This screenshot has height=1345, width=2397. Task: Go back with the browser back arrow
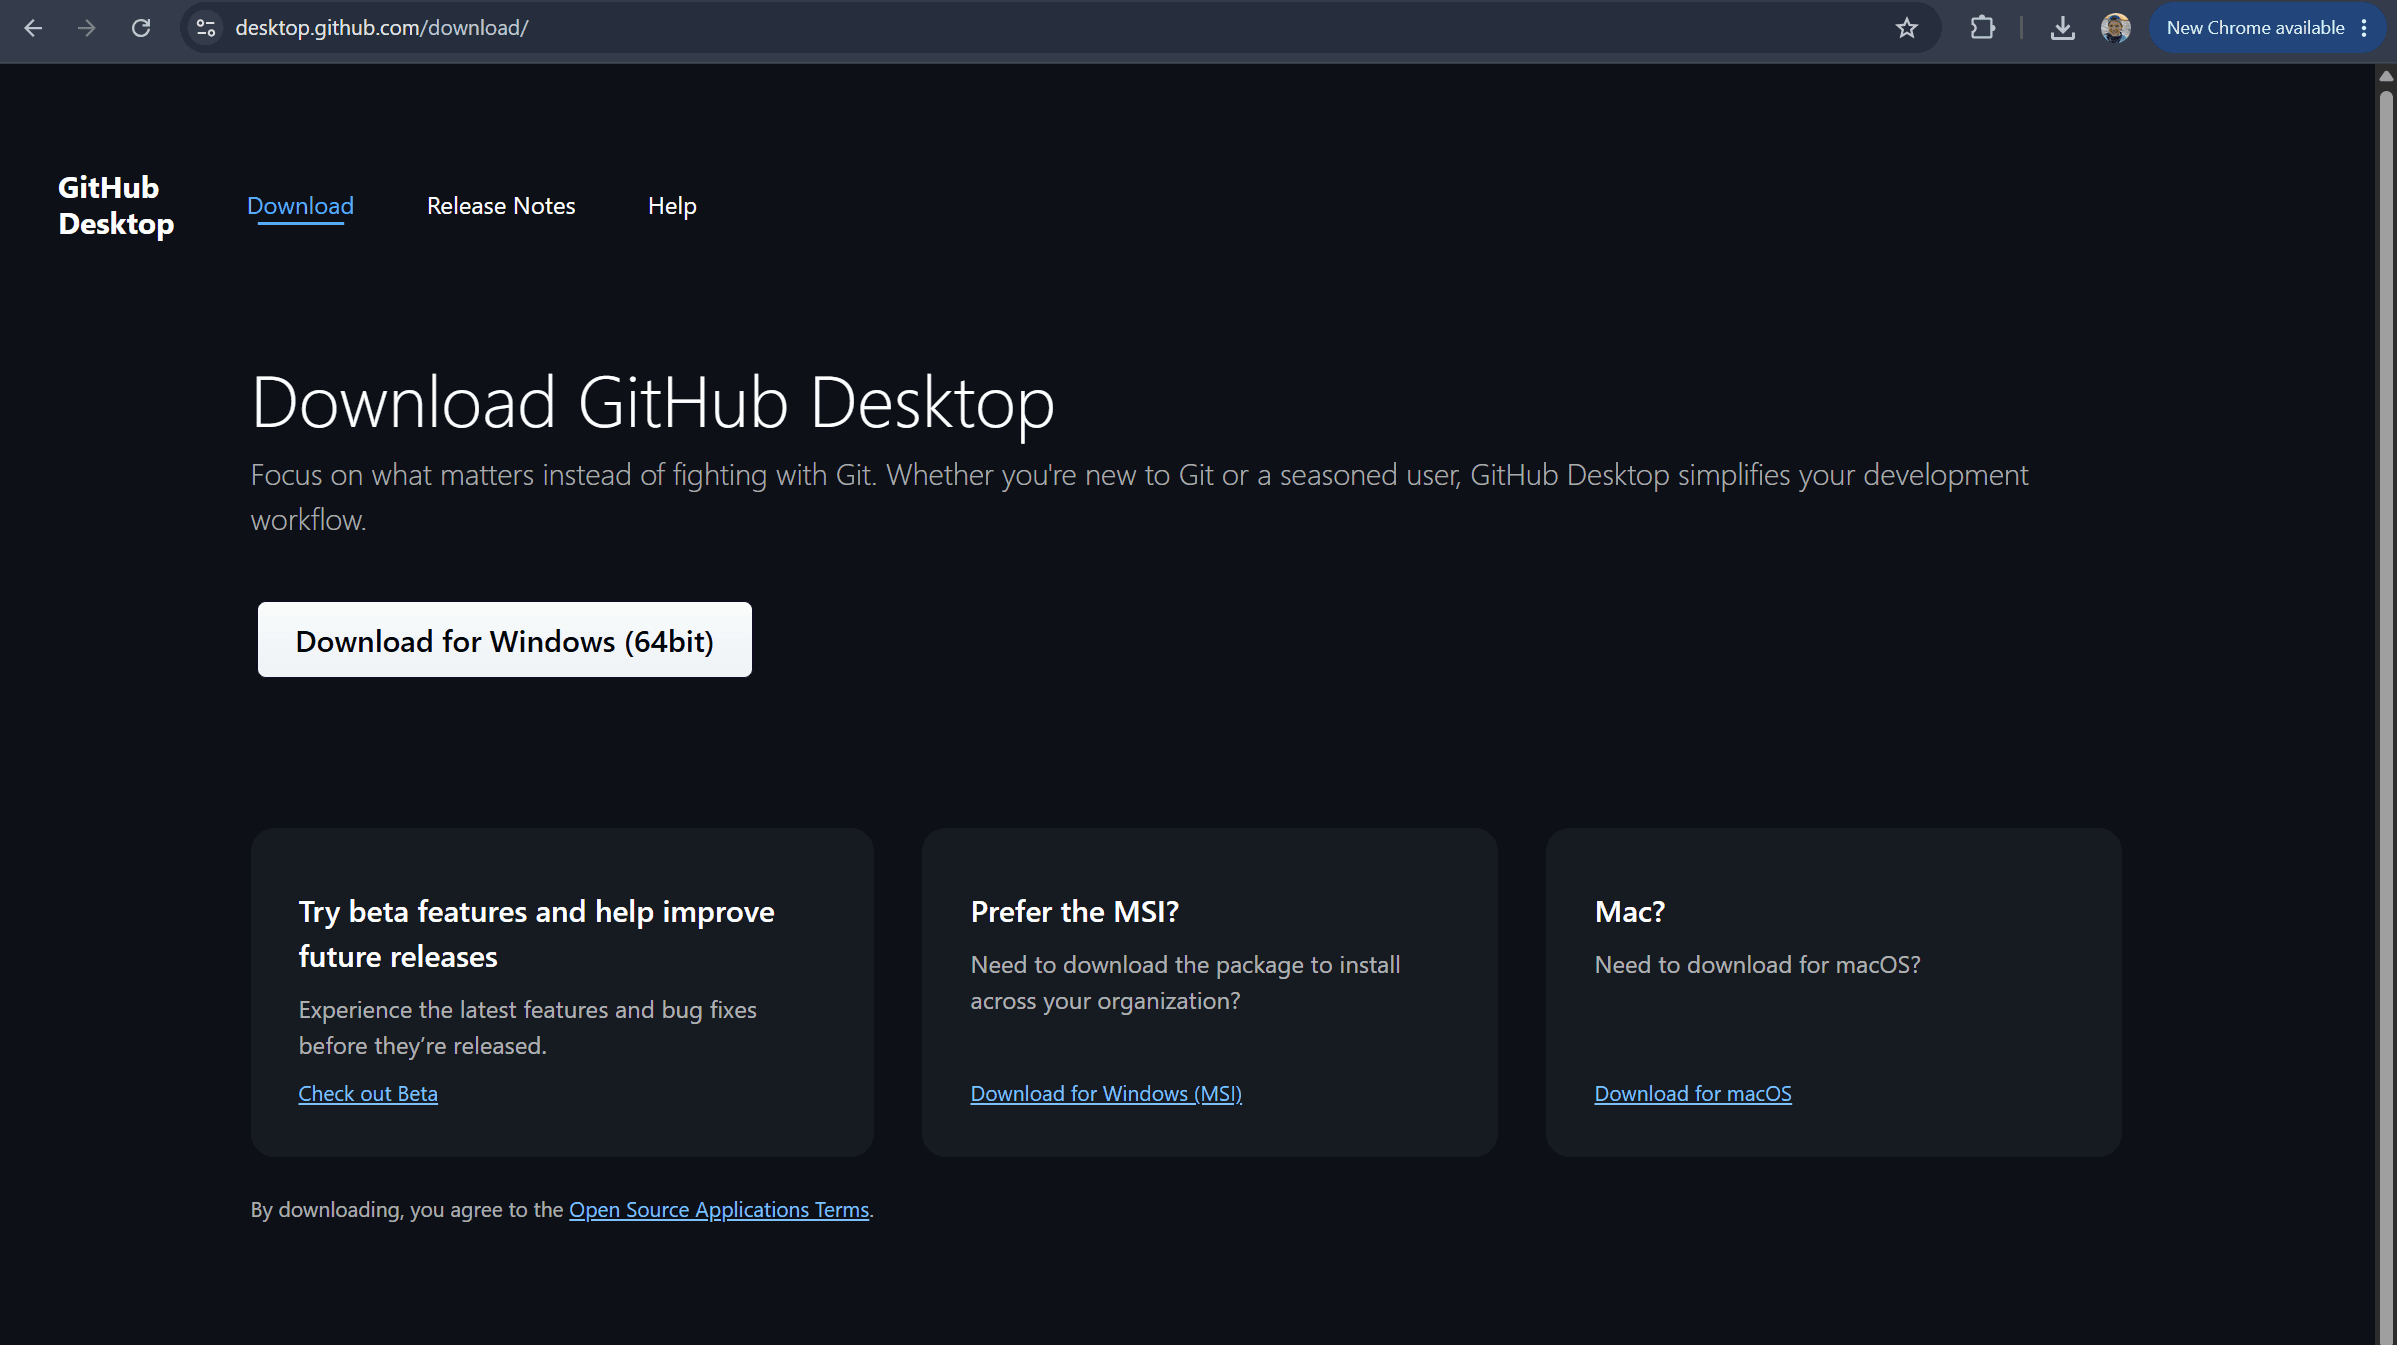[x=33, y=28]
